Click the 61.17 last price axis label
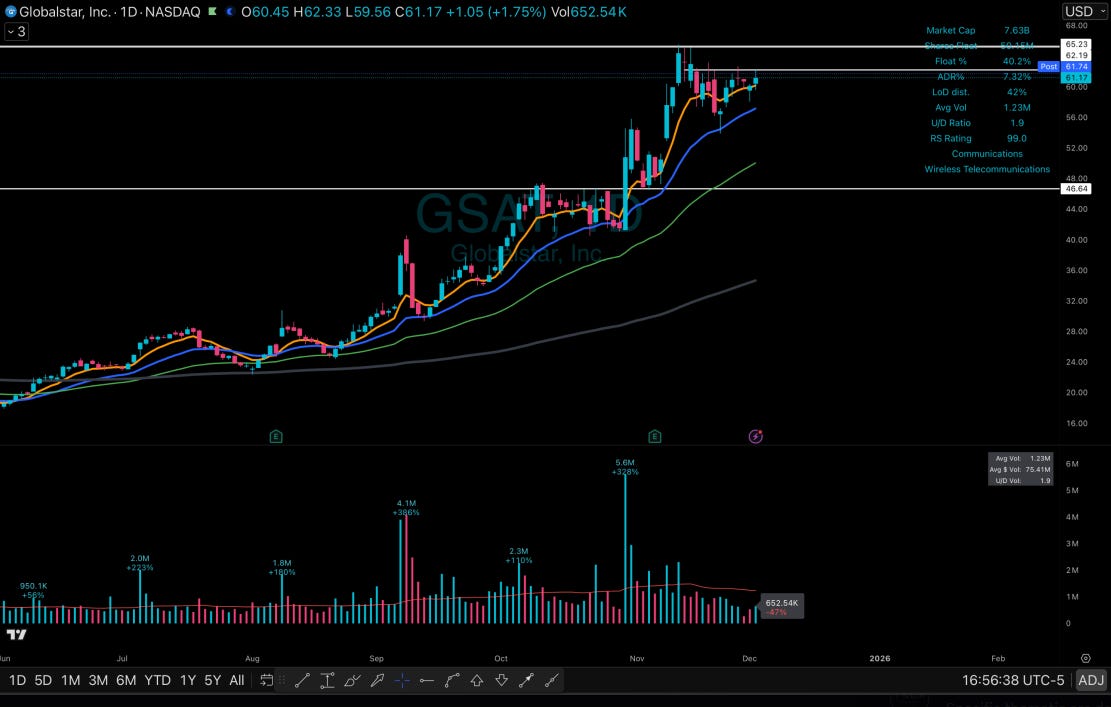The height and width of the screenshot is (707, 1111). click(1076, 78)
